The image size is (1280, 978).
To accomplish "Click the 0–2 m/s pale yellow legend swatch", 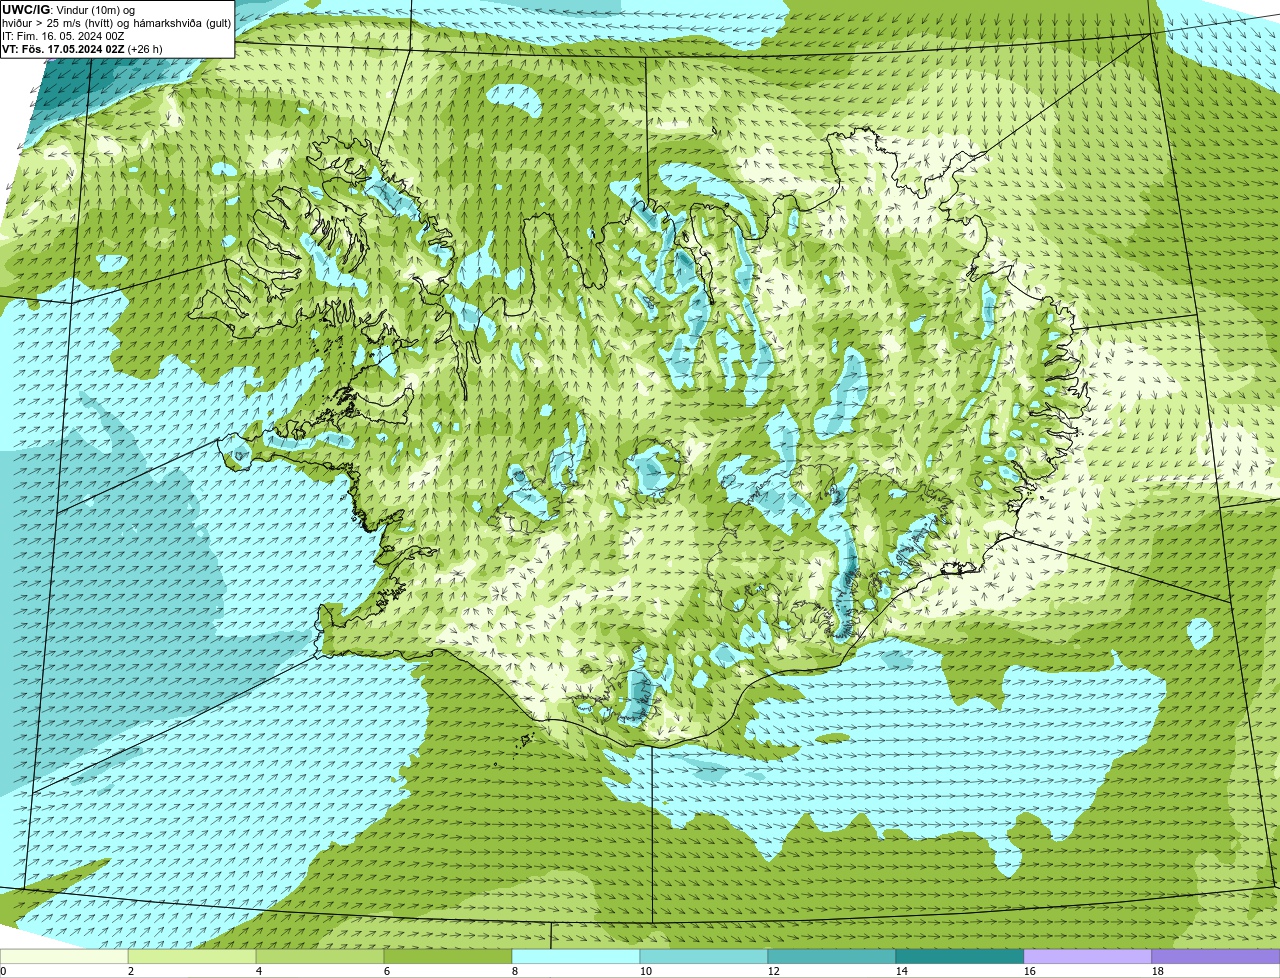I will (x=64, y=957).
